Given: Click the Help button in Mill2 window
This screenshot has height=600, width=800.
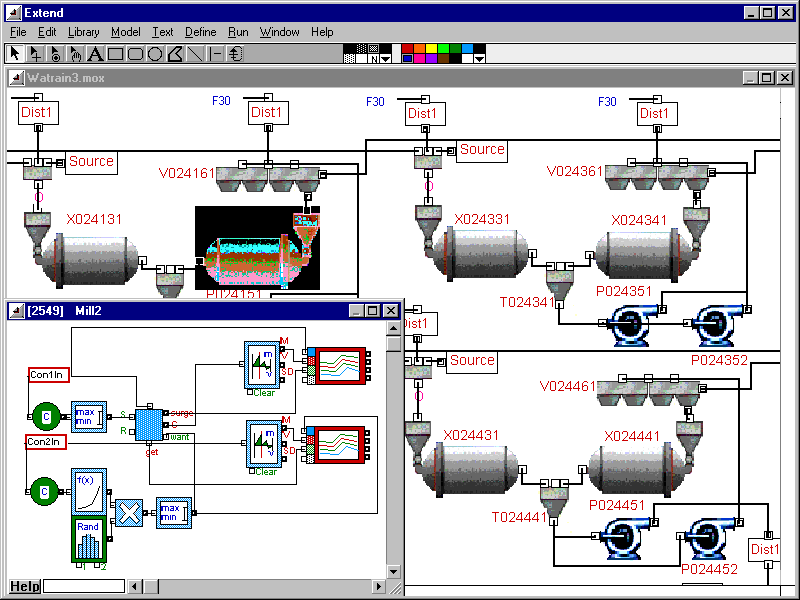Looking at the screenshot, I should [x=24, y=586].
